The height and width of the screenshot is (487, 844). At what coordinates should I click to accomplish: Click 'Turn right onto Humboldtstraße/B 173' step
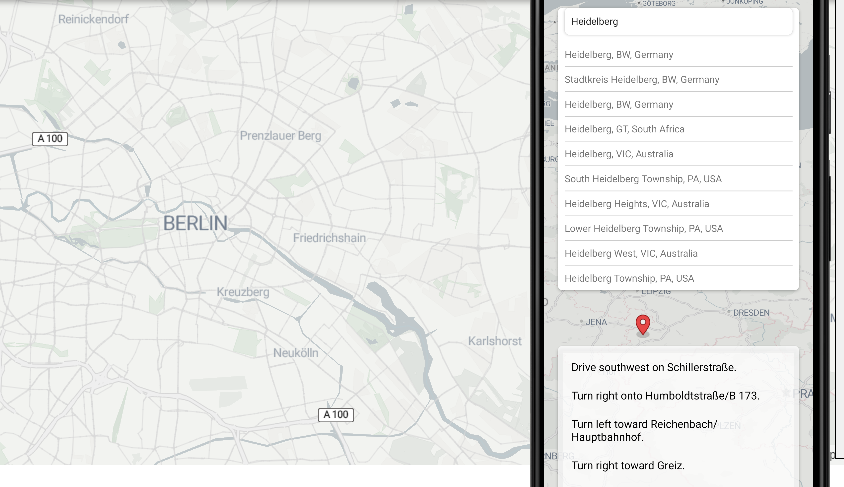click(x=665, y=396)
